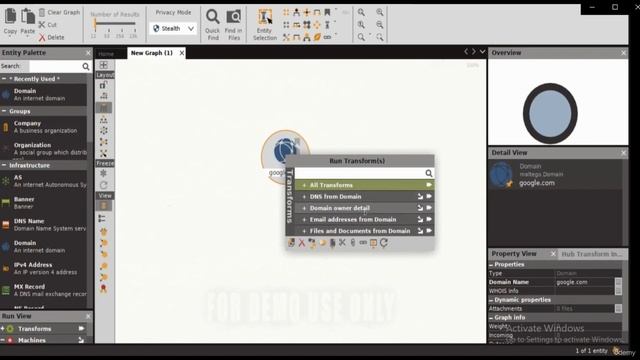640x360 pixels.
Task: Click the layout lock icon below Layout
Action: pyautogui.click(x=104, y=85)
